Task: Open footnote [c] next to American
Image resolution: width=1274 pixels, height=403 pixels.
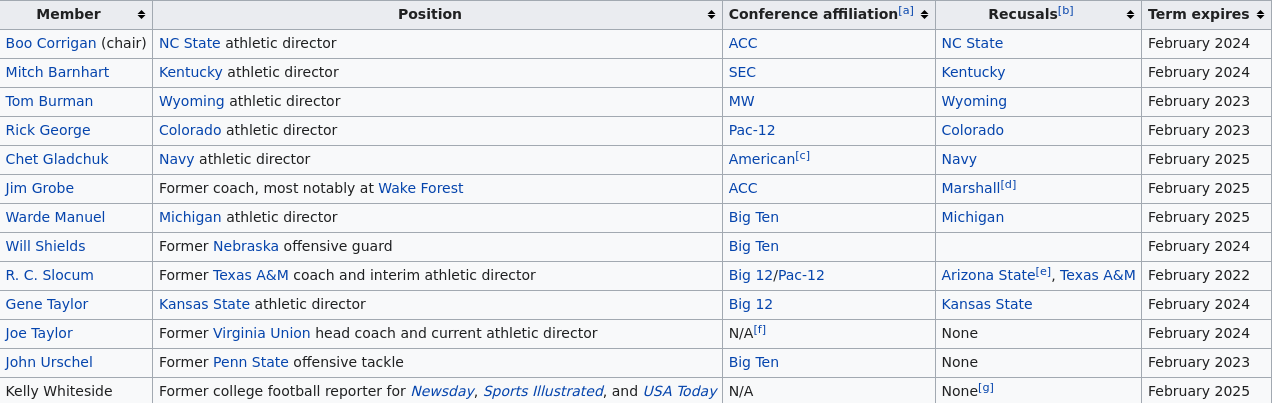Action: click(803, 155)
